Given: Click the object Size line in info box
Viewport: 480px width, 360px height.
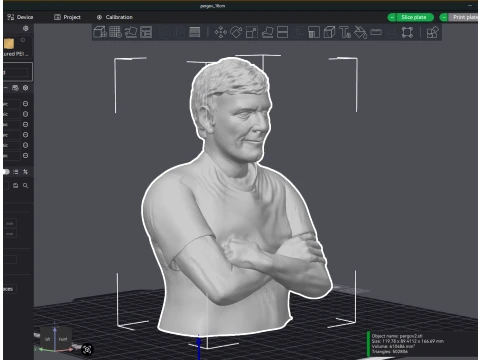Looking at the screenshot, I should click(x=408, y=341).
